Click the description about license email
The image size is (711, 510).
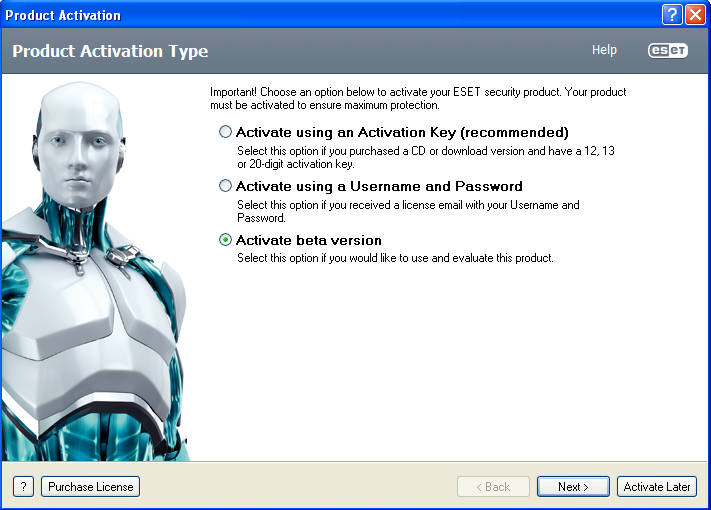[408, 211]
